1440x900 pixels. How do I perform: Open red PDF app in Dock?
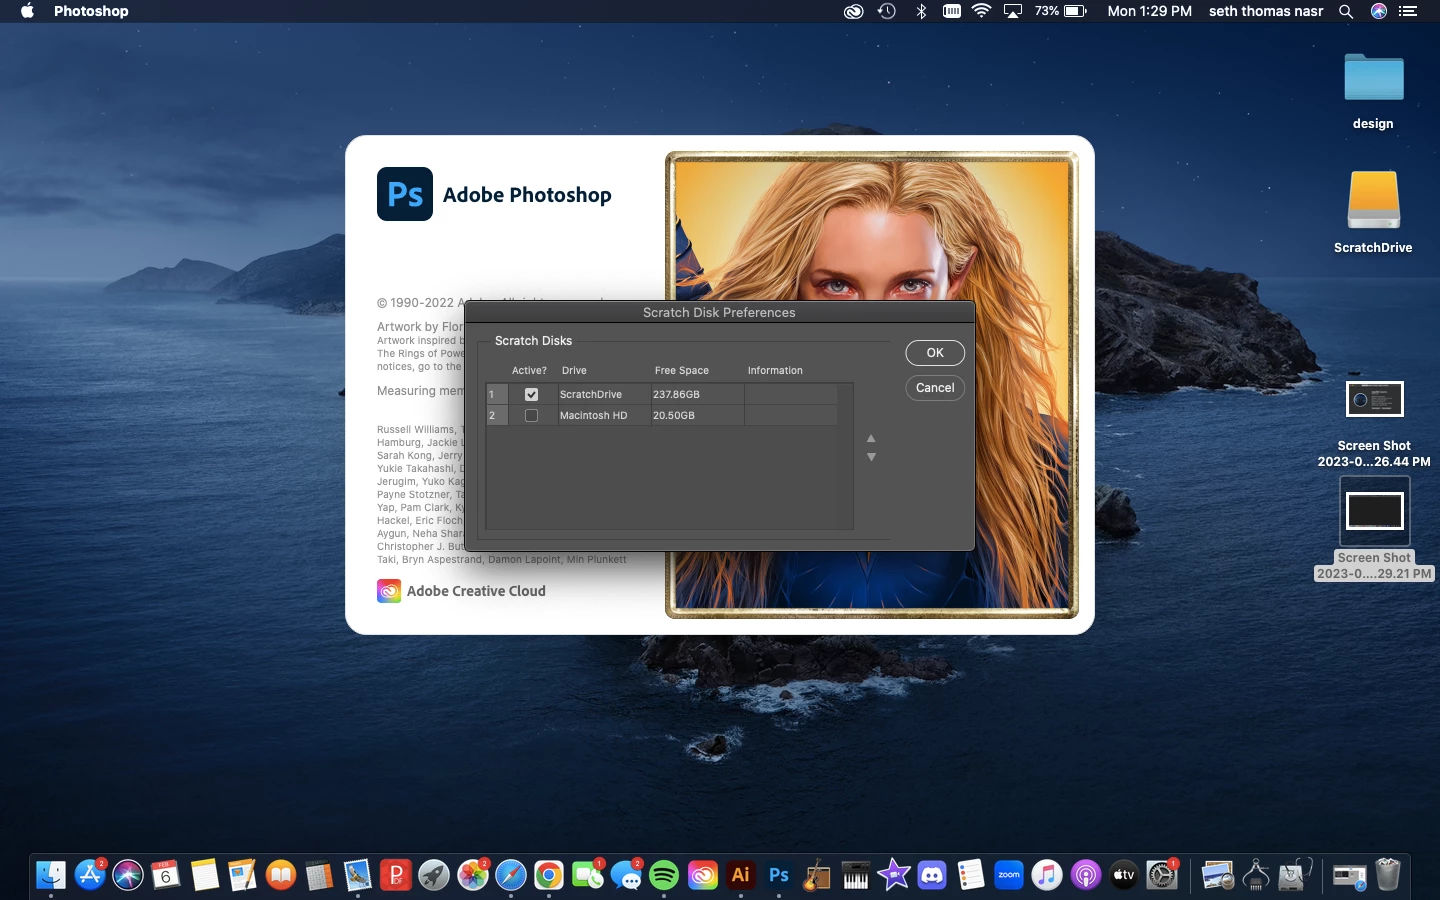[x=396, y=876]
